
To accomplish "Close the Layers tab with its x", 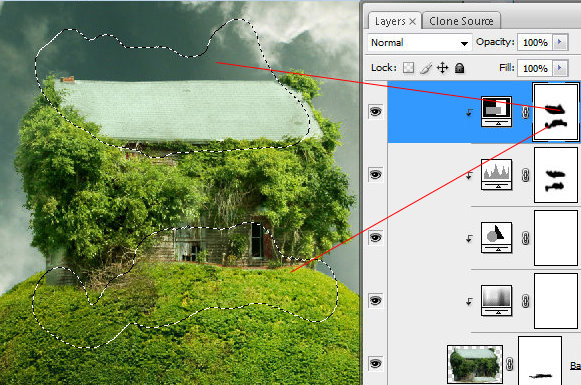I will (413, 22).
